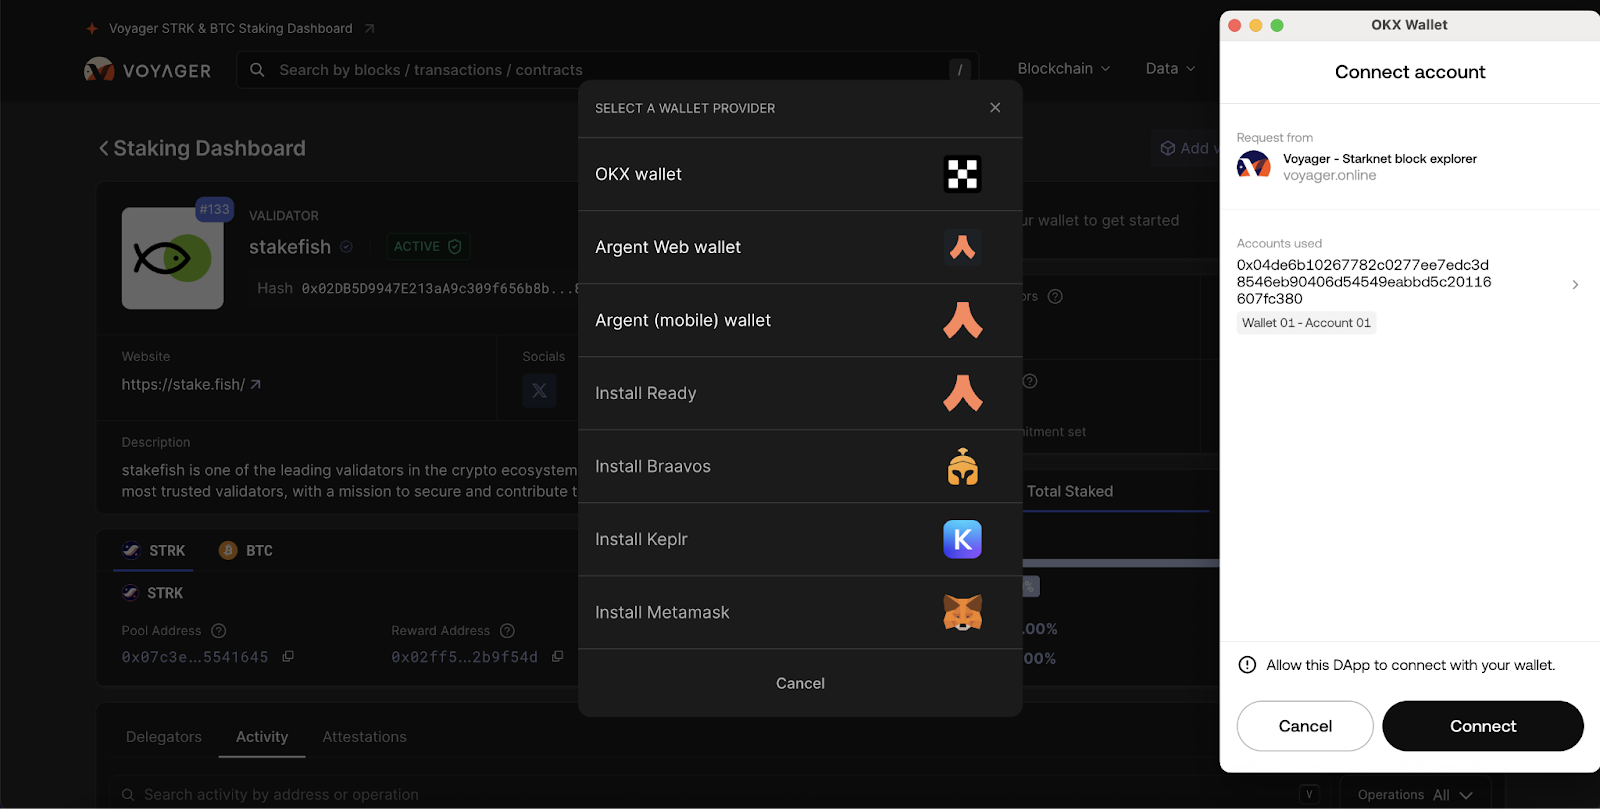Copy the Reward Address value

click(558, 657)
